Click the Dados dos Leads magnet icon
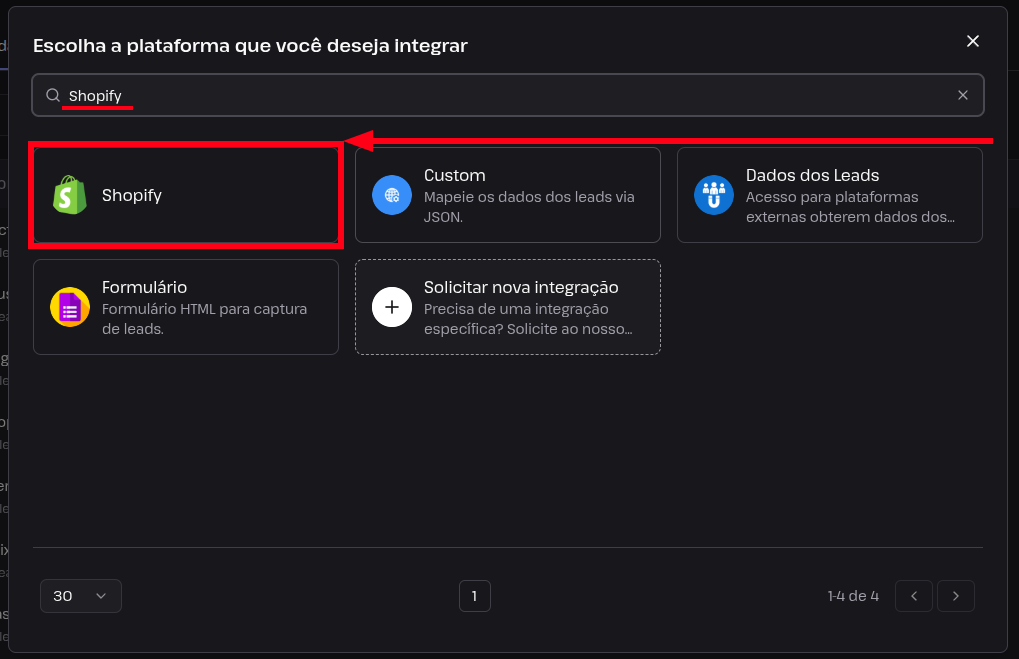 714,195
